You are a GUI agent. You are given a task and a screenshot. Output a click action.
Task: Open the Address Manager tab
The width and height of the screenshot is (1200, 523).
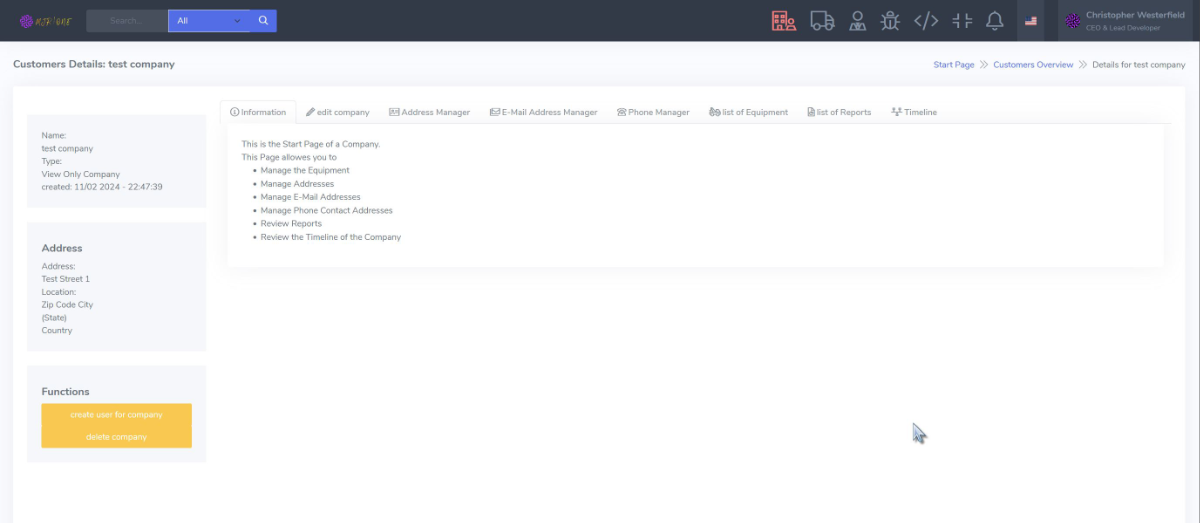point(429,112)
